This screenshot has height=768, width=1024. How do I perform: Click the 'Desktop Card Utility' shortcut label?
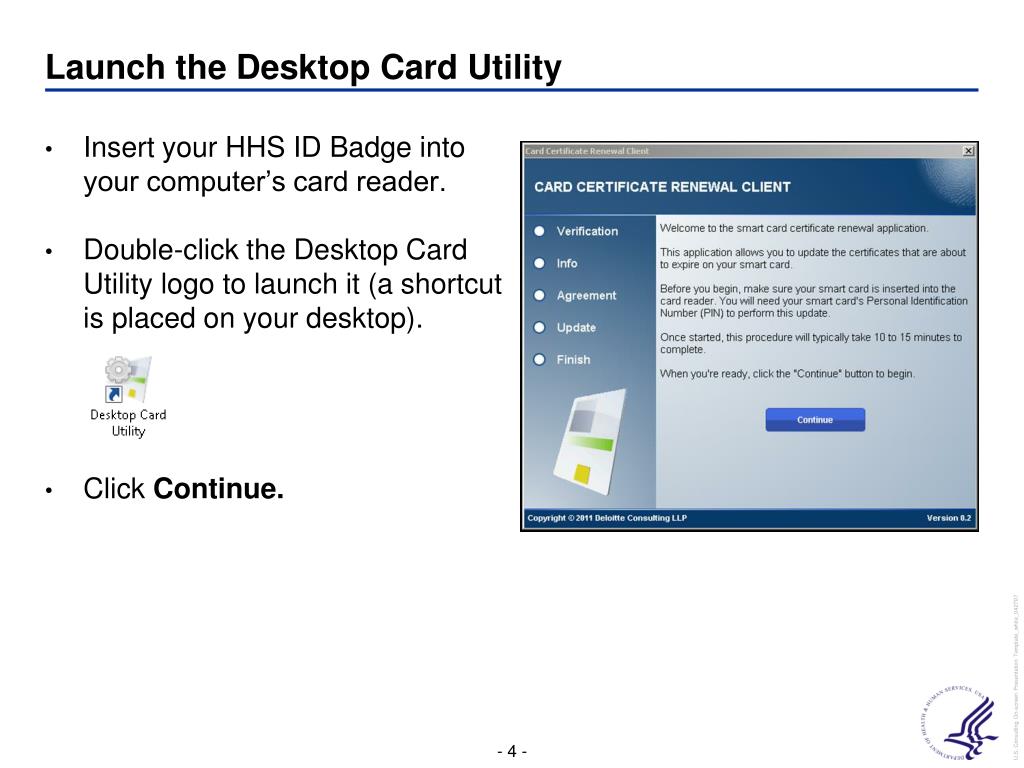[128, 423]
